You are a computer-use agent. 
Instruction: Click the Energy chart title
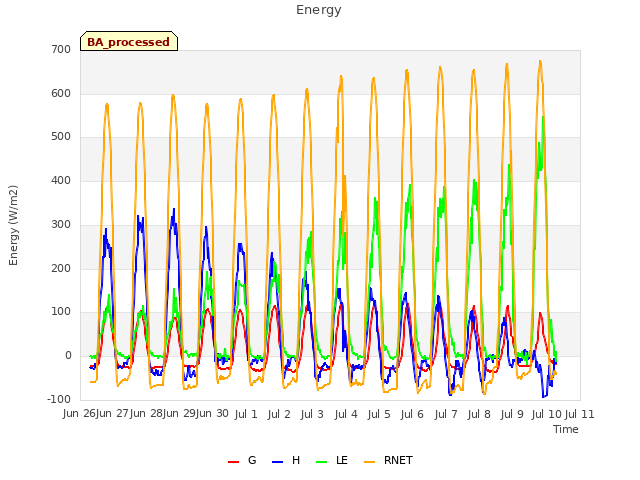[x=319, y=10]
